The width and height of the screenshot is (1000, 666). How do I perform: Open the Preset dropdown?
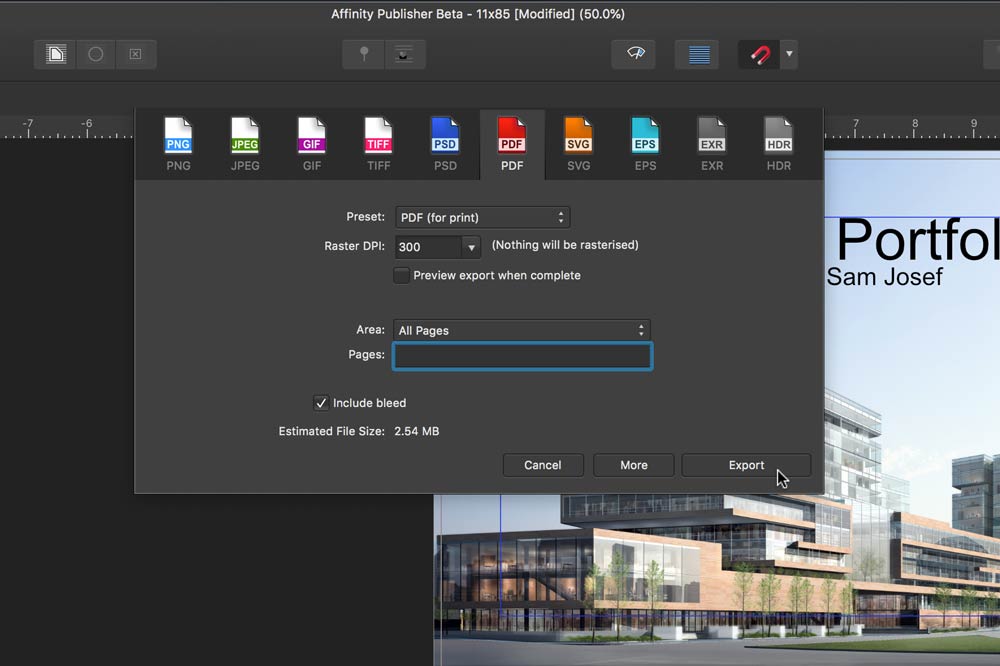coord(482,218)
